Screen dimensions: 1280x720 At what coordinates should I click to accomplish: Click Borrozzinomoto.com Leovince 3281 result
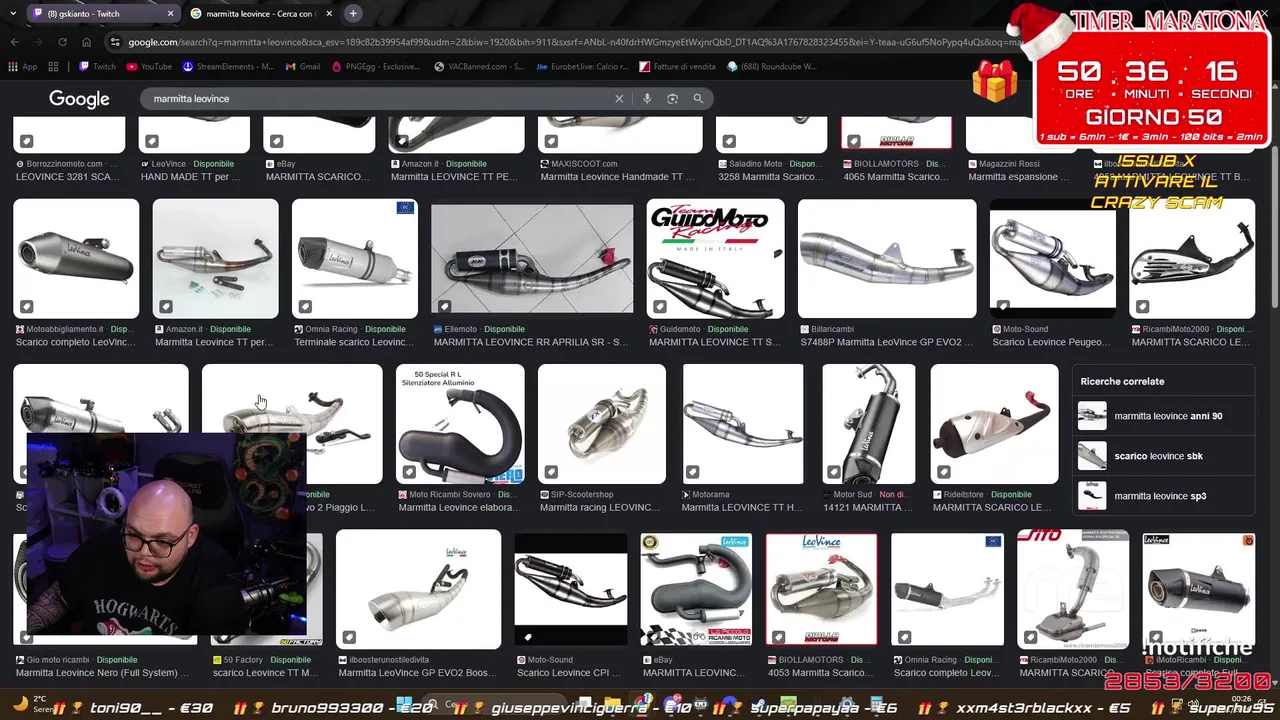[69, 170]
